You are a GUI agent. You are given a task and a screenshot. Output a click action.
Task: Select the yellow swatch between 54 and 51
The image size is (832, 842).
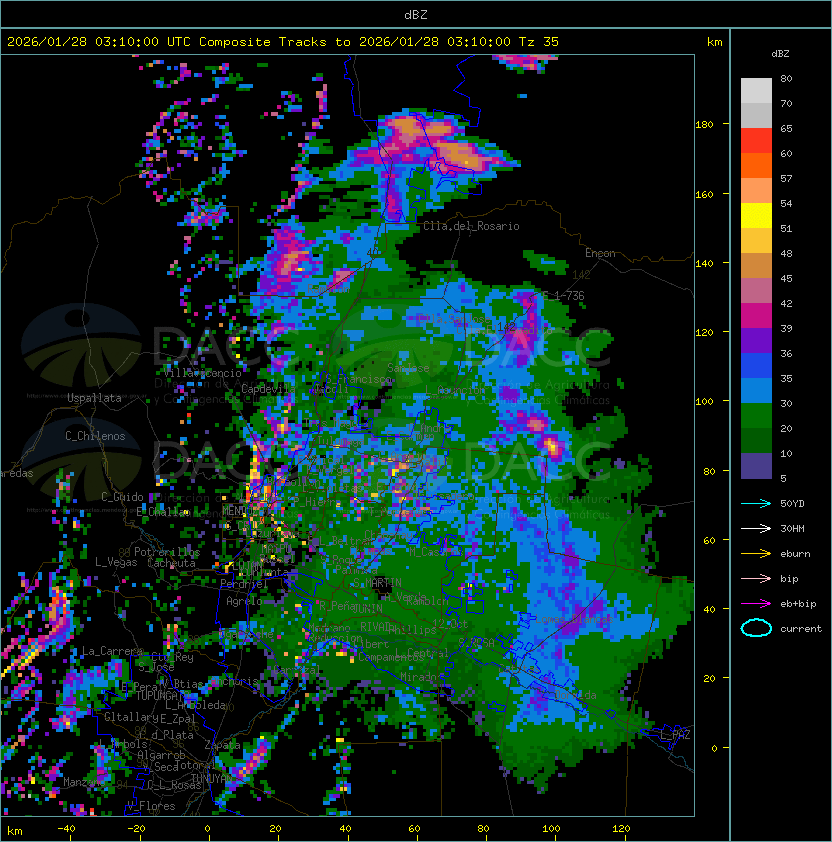coord(756,216)
